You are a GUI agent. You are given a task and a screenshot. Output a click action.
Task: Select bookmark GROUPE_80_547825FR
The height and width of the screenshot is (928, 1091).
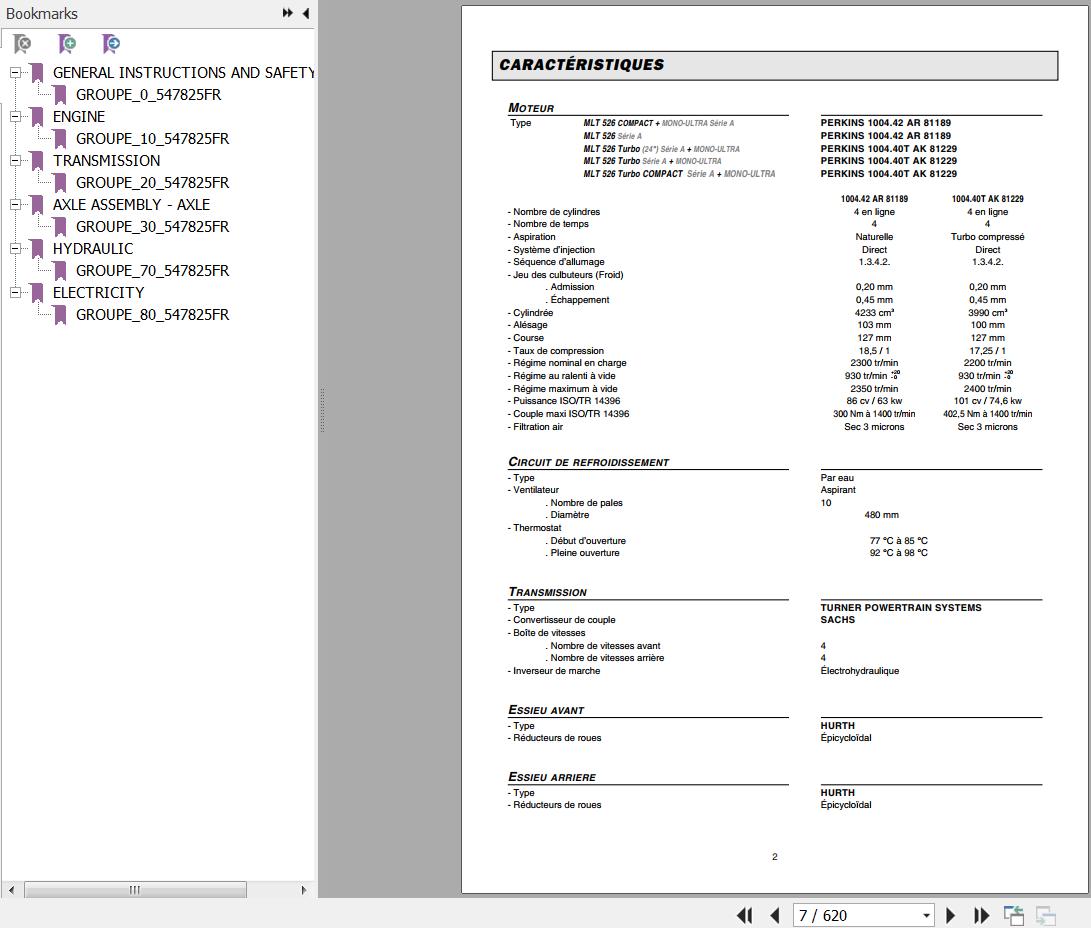click(152, 315)
